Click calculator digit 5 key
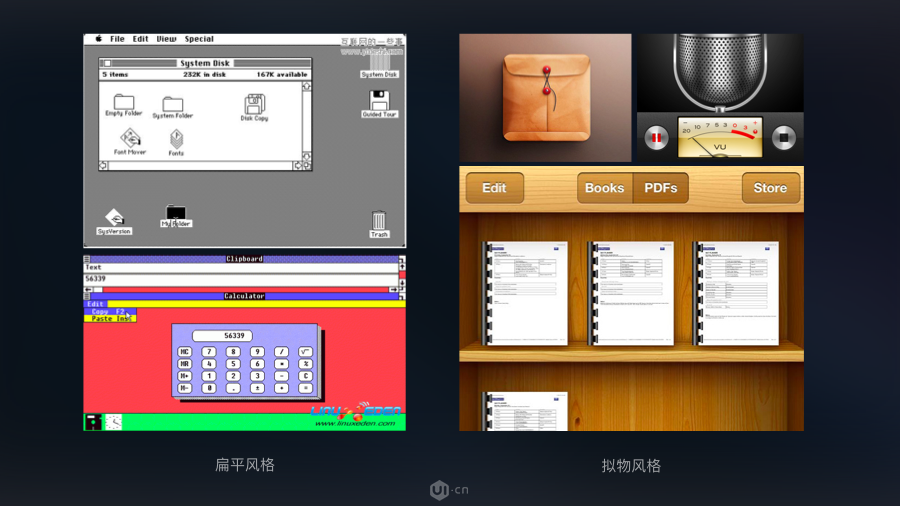 (233, 364)
